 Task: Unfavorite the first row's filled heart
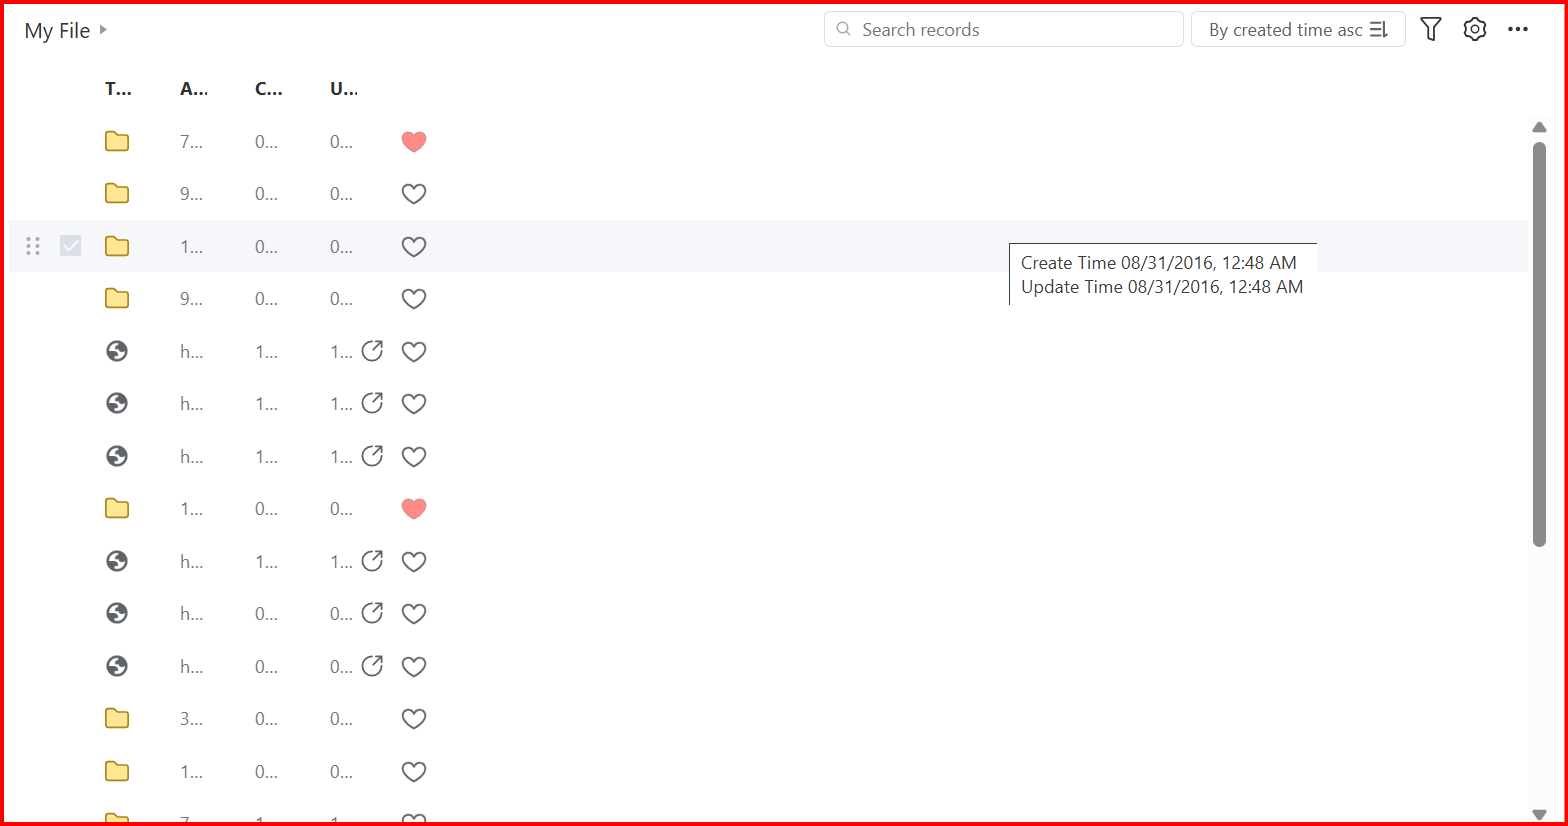pyautogui.click(x=414, y=142)
